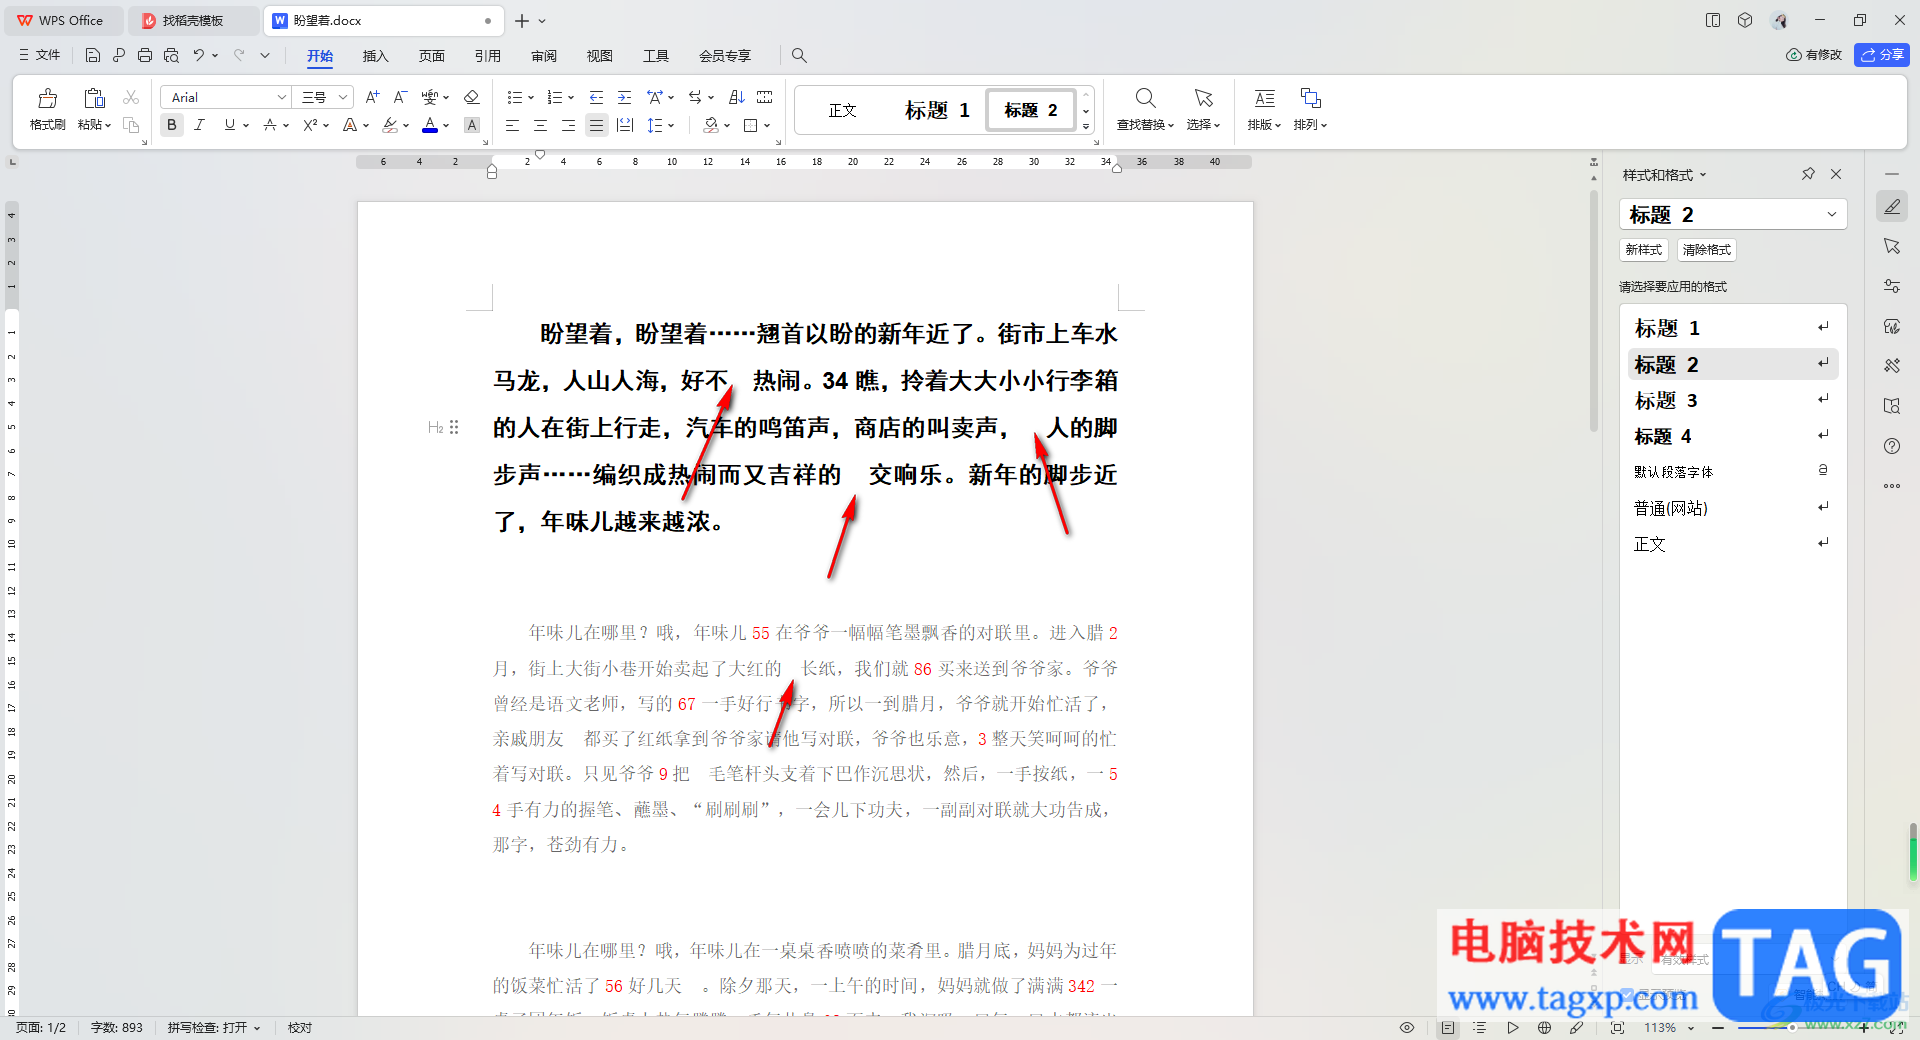The image size is (1920, 1040).
Task: Click the increase font size icon
Action: click(x=372, y=97)
